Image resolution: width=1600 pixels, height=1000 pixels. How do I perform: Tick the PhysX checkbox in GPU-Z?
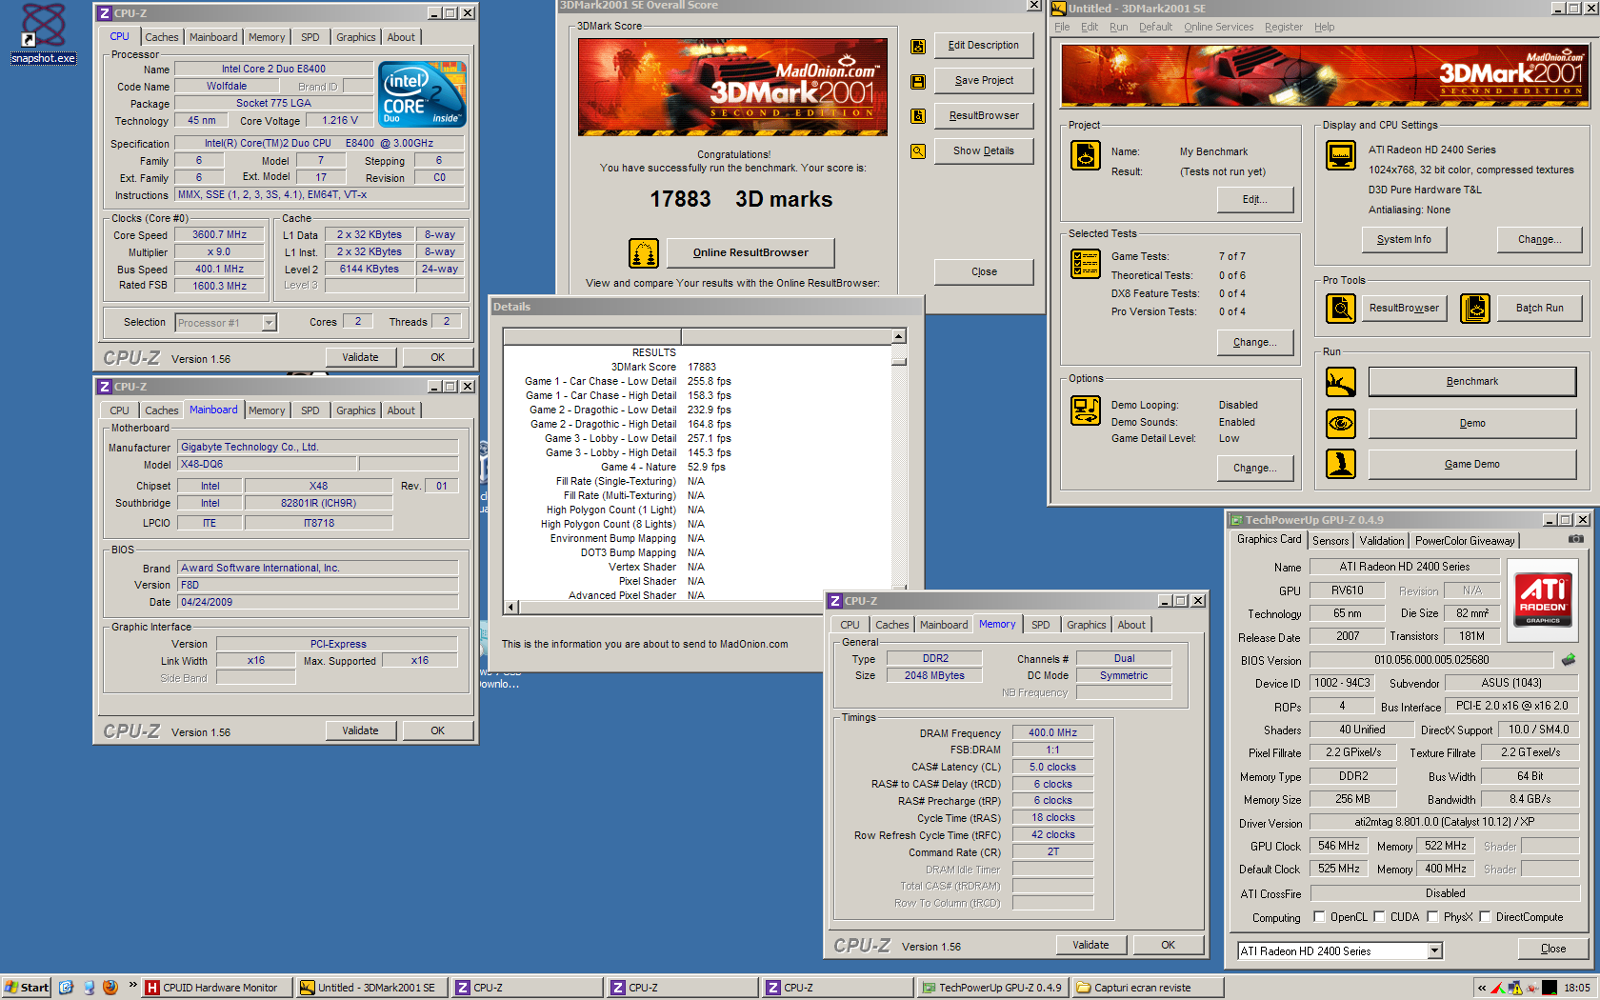point(1432,917)
